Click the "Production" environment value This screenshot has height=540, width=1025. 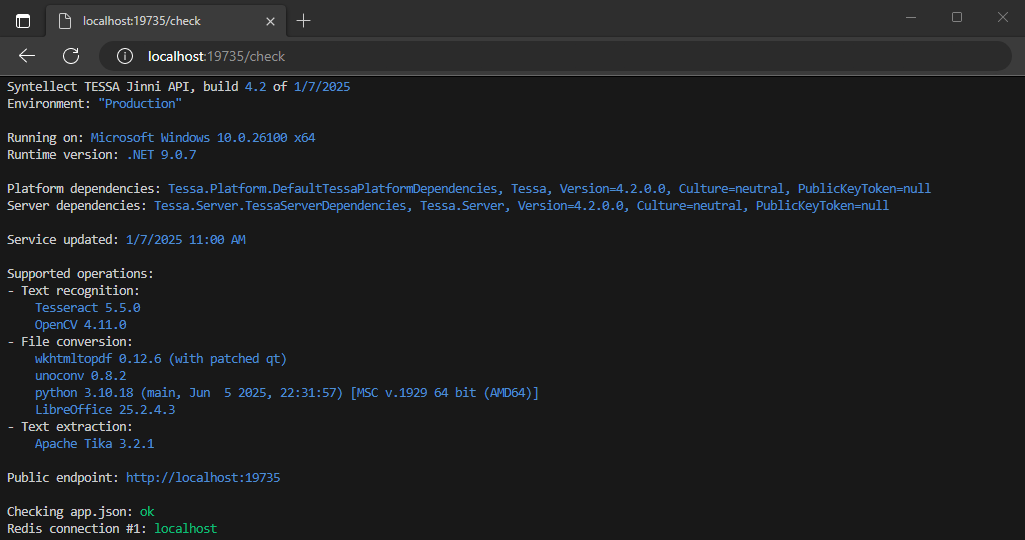coord(140,104)
